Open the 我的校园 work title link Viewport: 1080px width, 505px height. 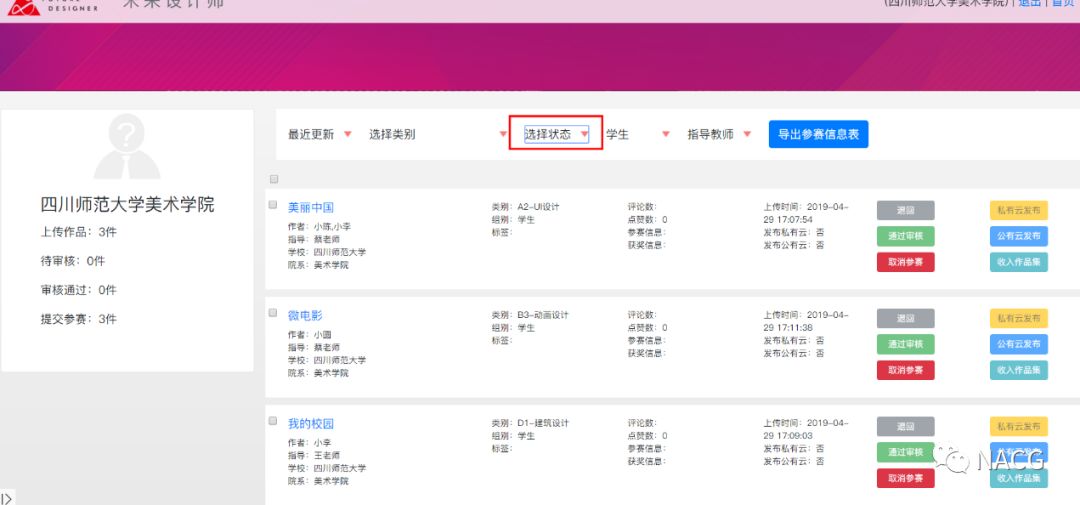311,424
